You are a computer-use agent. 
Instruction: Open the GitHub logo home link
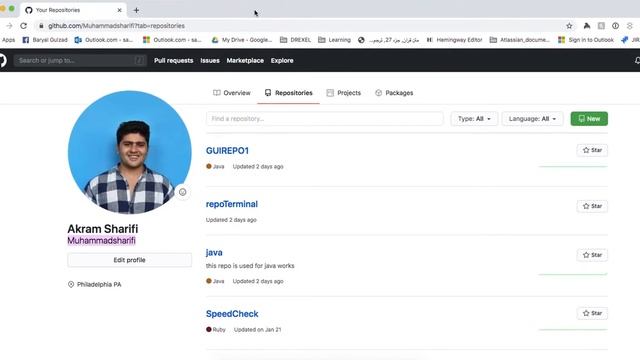pos(2,60)
